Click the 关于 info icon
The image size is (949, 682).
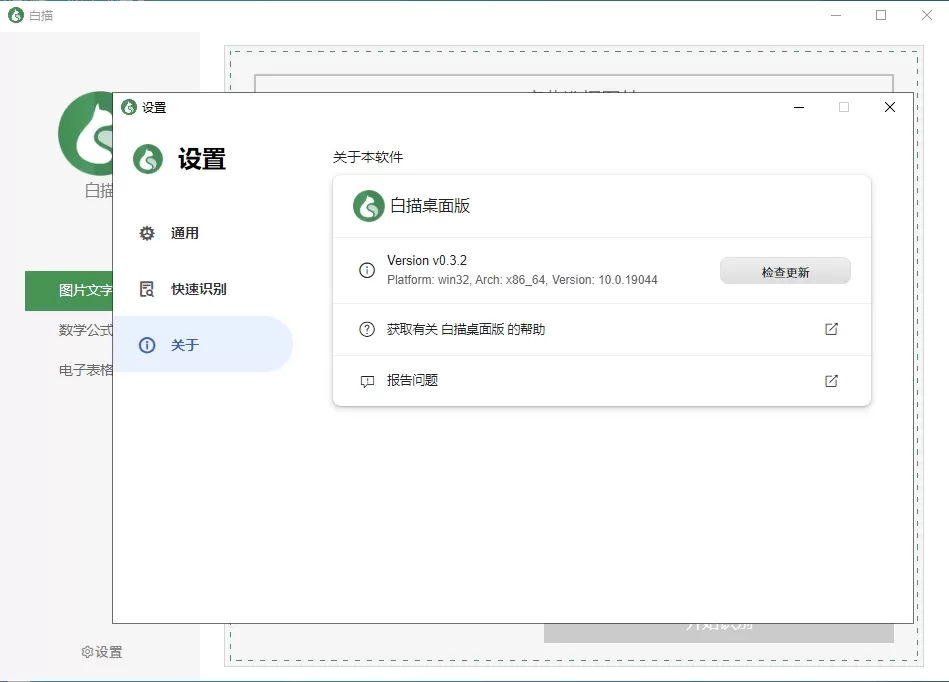coord(147,344)
